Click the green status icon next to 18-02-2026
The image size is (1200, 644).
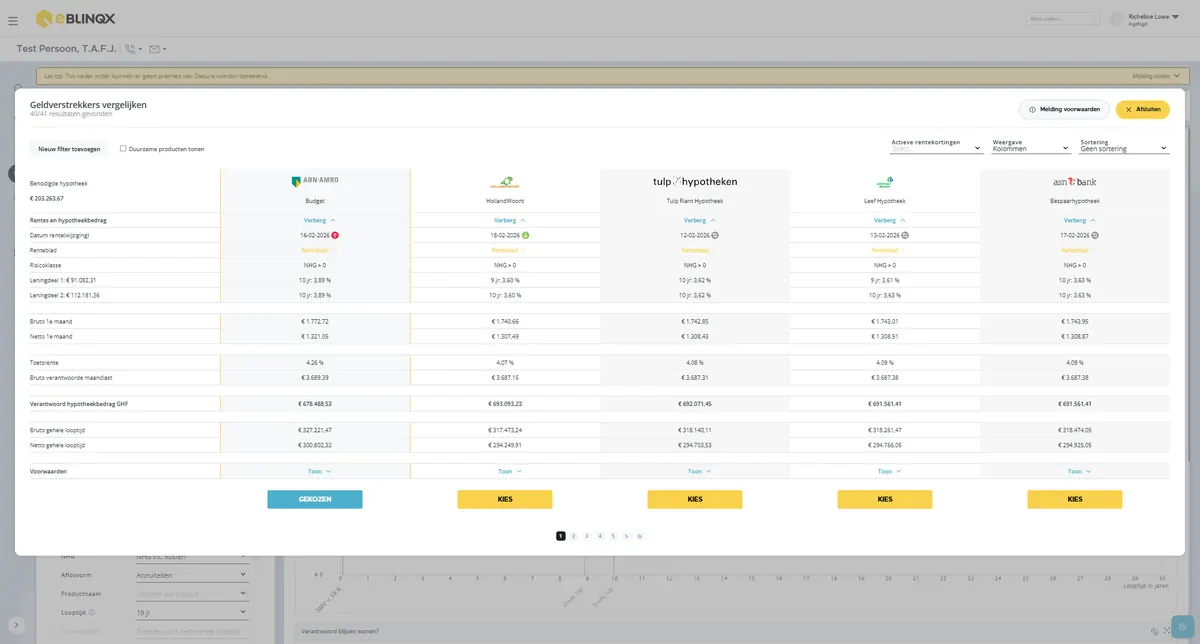(525, 235)
